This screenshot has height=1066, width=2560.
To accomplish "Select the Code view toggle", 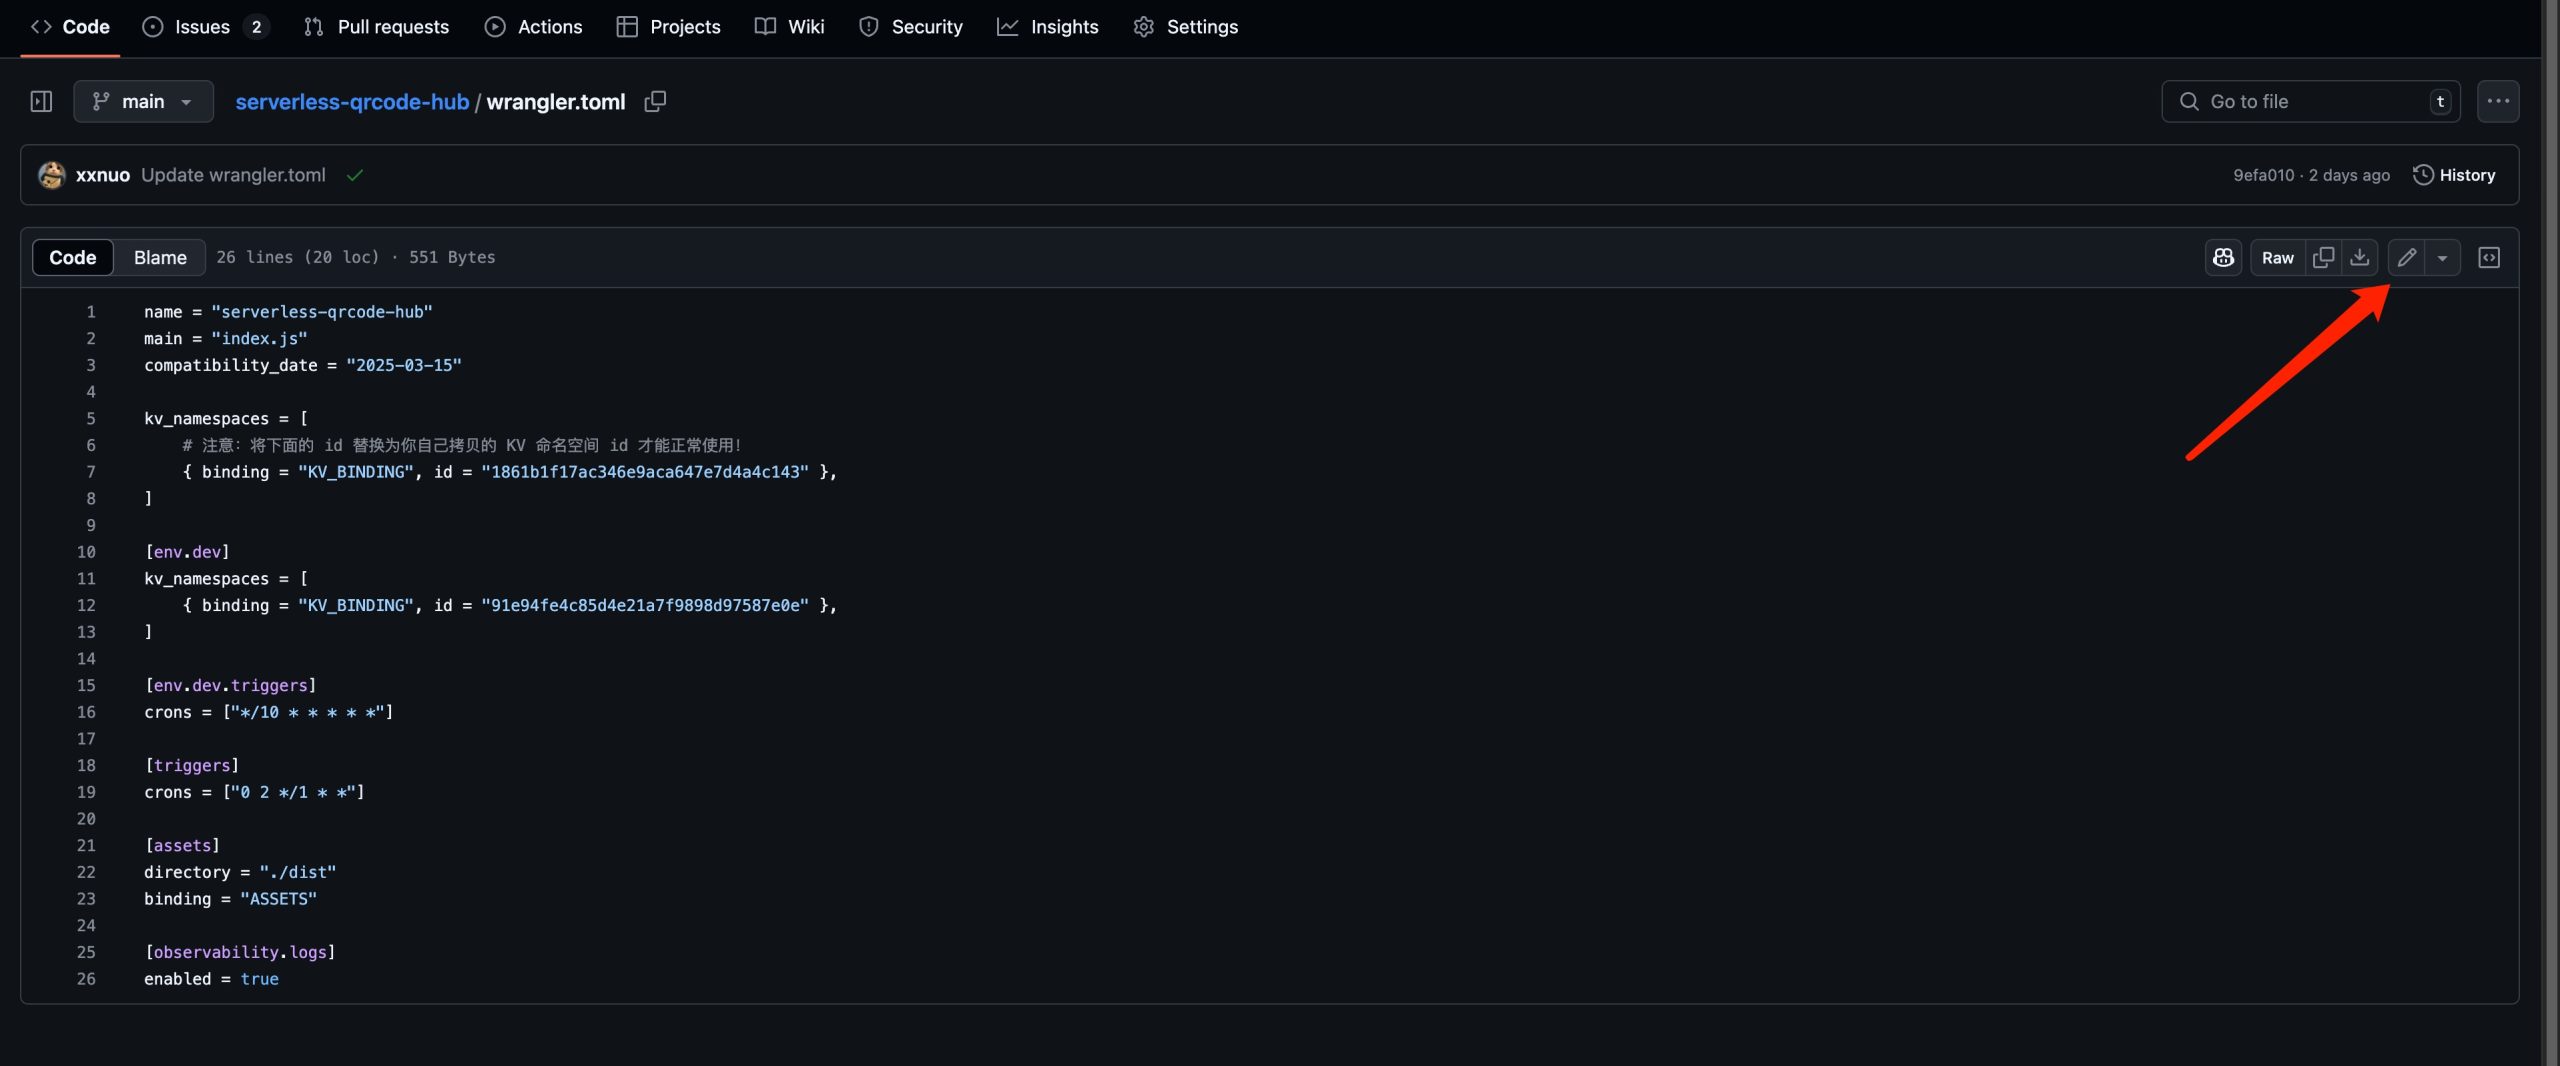I will tap(73, 258).
